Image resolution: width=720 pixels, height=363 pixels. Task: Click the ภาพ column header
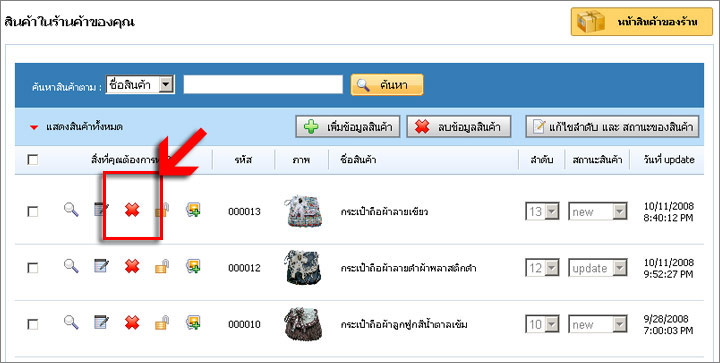pyautogui.click(x=302, y=160)
